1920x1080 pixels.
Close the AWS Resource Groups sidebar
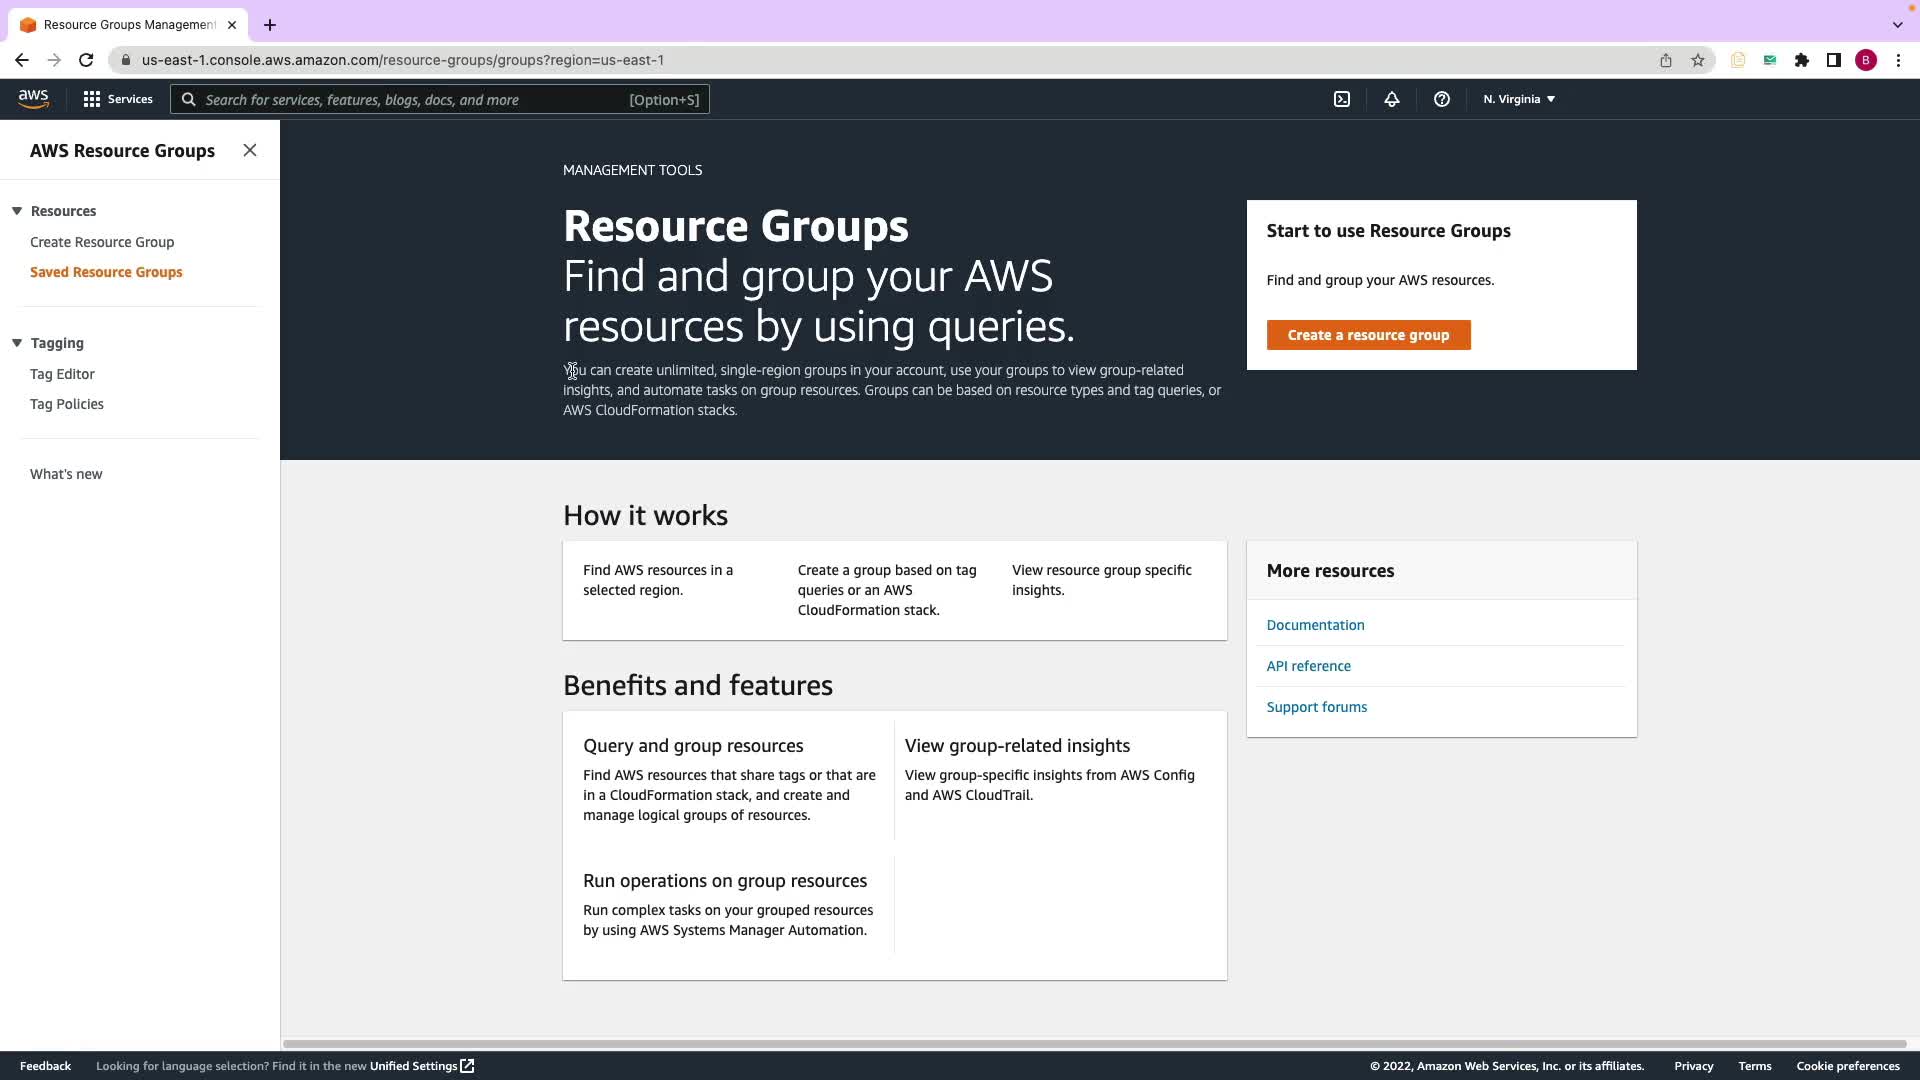pyautogui.click(x=250, y=150)
